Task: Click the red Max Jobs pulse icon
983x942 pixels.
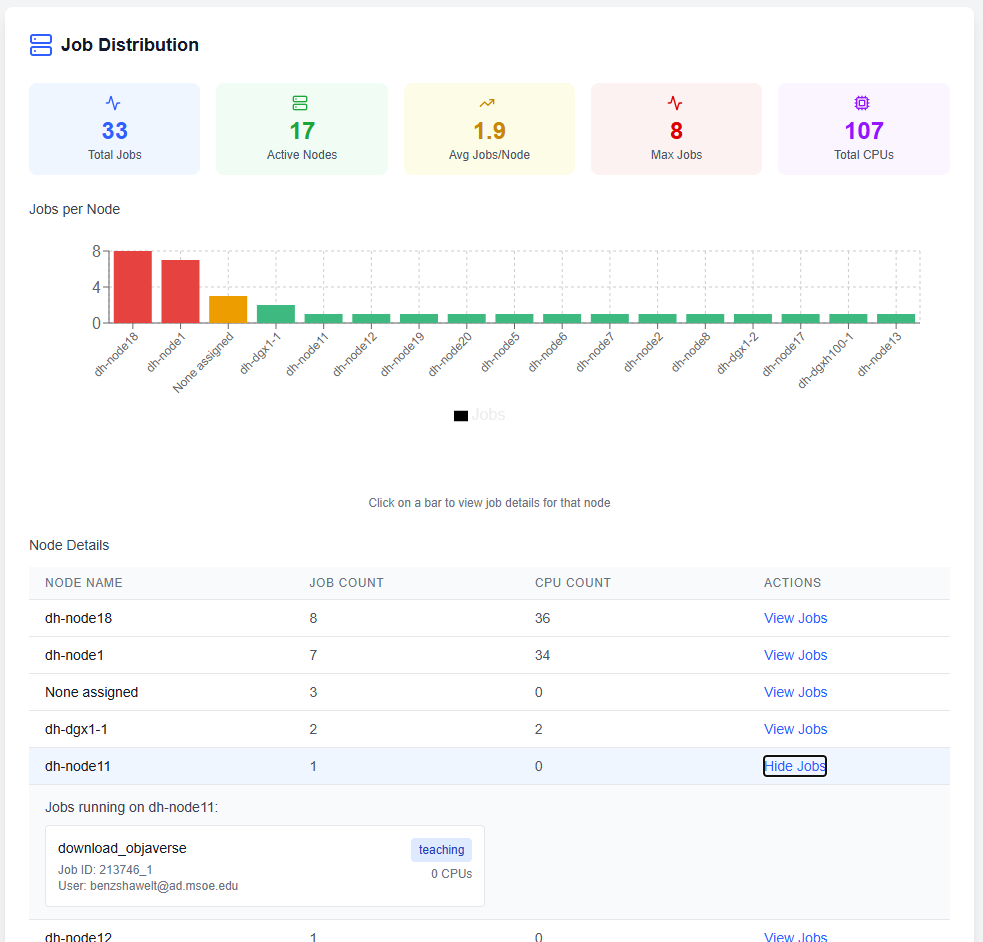Action: click(x=676, y=103)
